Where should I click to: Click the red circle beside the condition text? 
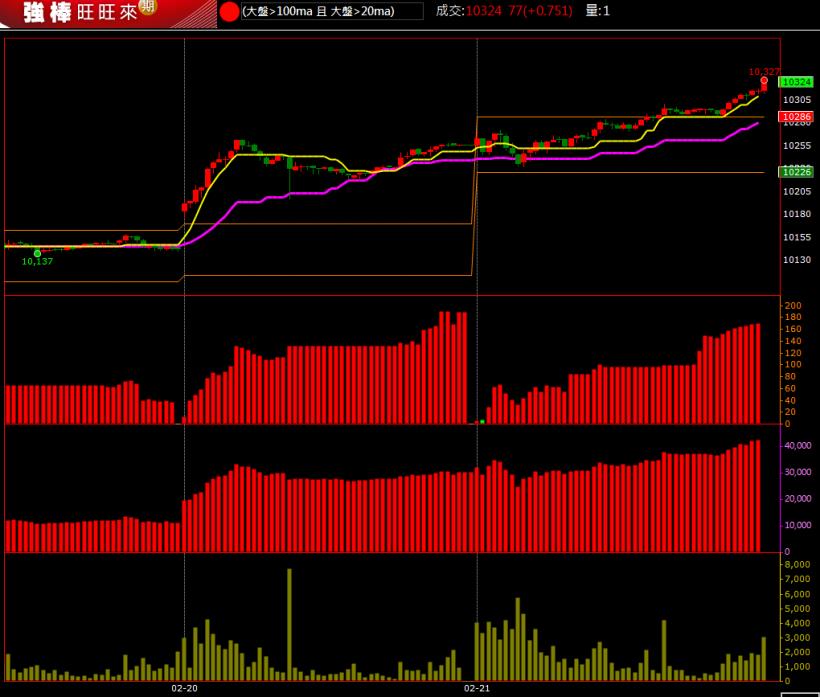229,12
